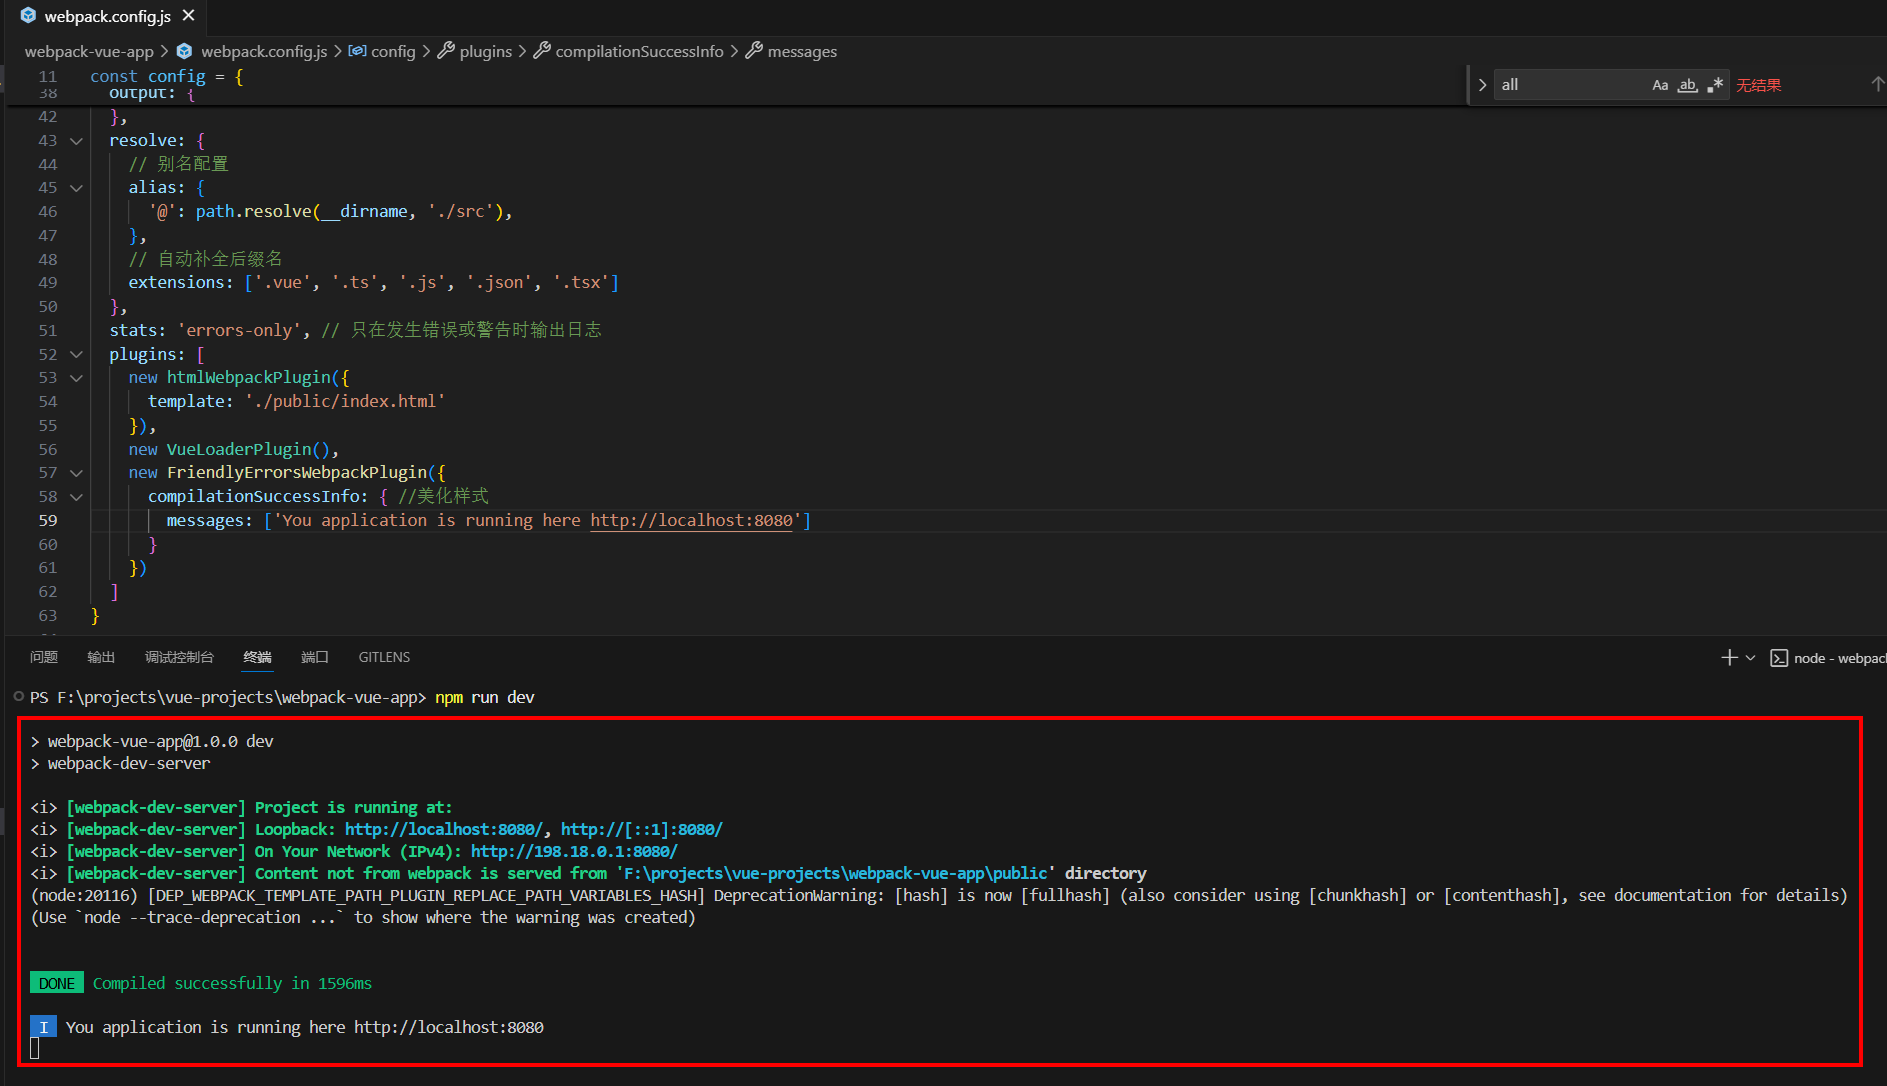Click messages breadcrumb segment
This screenshot has width=1887, height=1086.
click(802, 51)
